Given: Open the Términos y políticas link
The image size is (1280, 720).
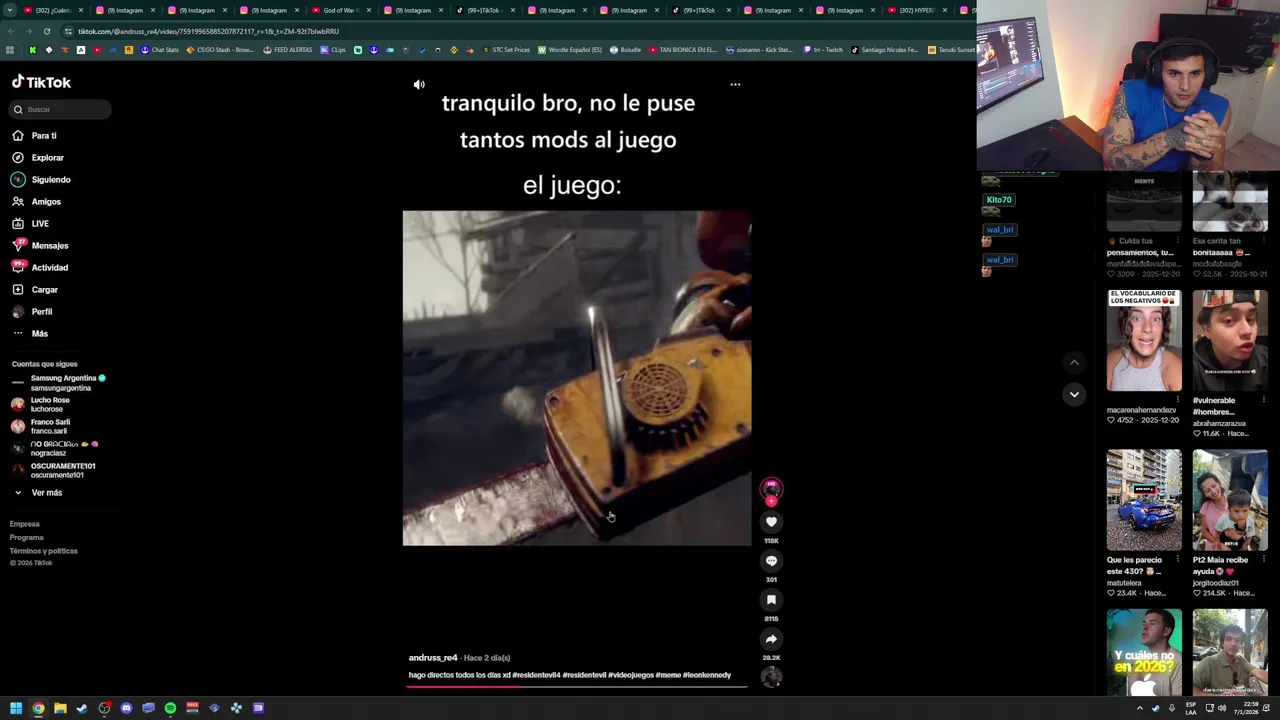Looking at the screenshot, I should (44, 551).
